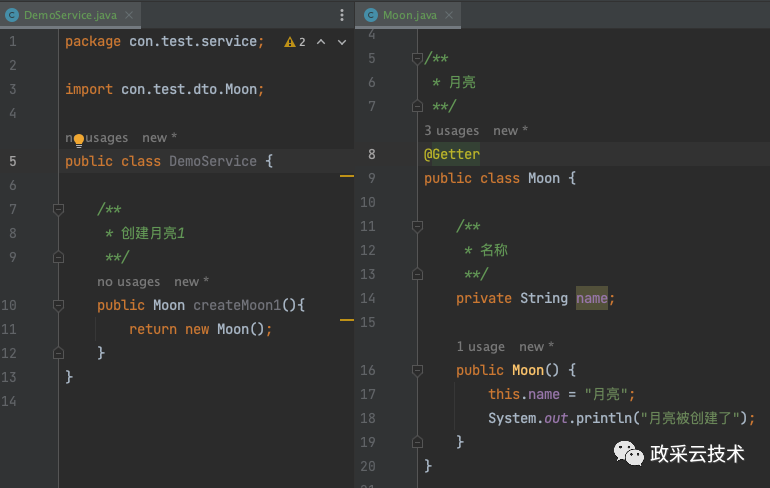Viewport: 770px width, 488px height.
Task: Collapse the 名称 Javadoc comment in Moon.java
Action: coord(417,227)
